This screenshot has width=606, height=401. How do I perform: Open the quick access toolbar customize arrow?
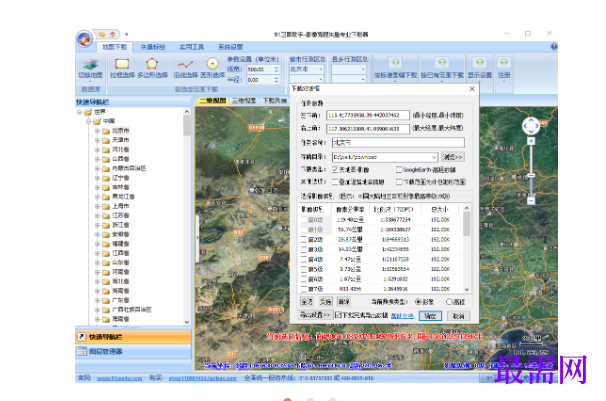pos(126,34)
